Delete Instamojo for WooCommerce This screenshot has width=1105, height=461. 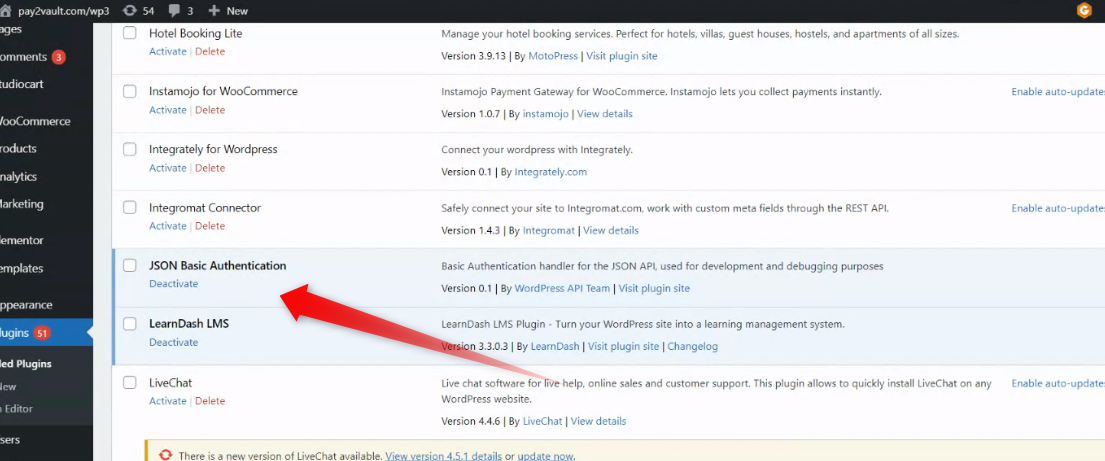(x=210, y=110)
